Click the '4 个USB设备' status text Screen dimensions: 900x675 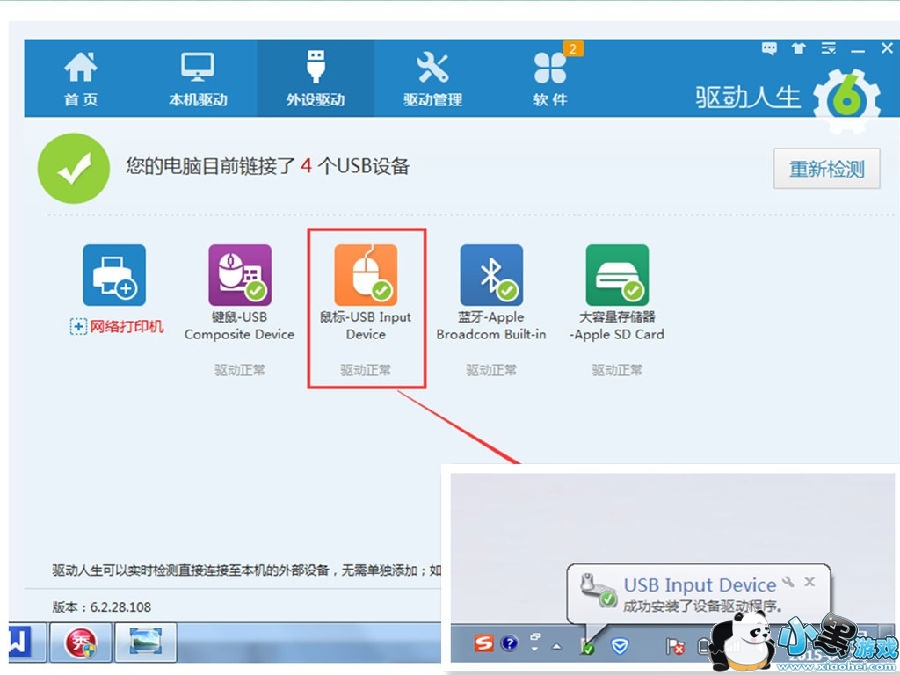click(x=355, y=166)
